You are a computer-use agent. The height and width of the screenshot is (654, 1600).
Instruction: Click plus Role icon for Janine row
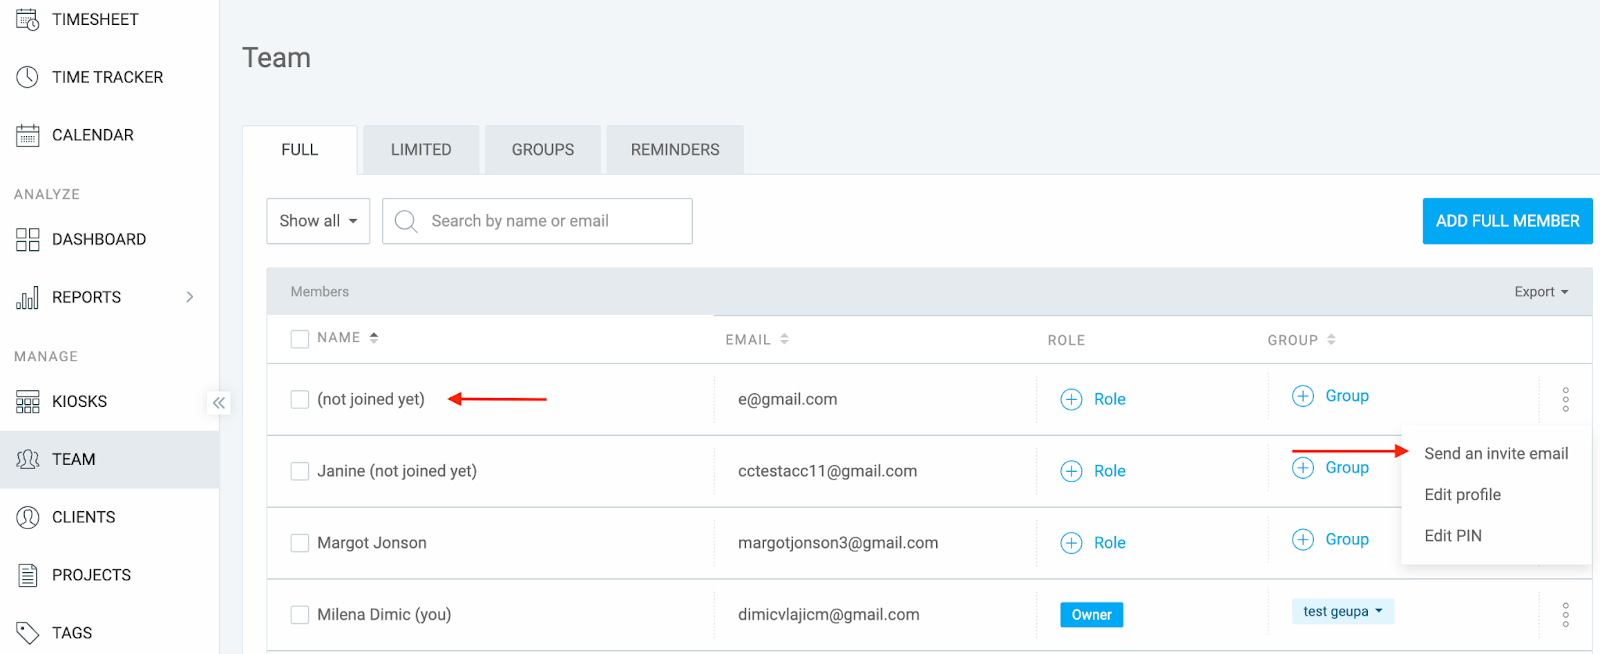coord(1071,471)
